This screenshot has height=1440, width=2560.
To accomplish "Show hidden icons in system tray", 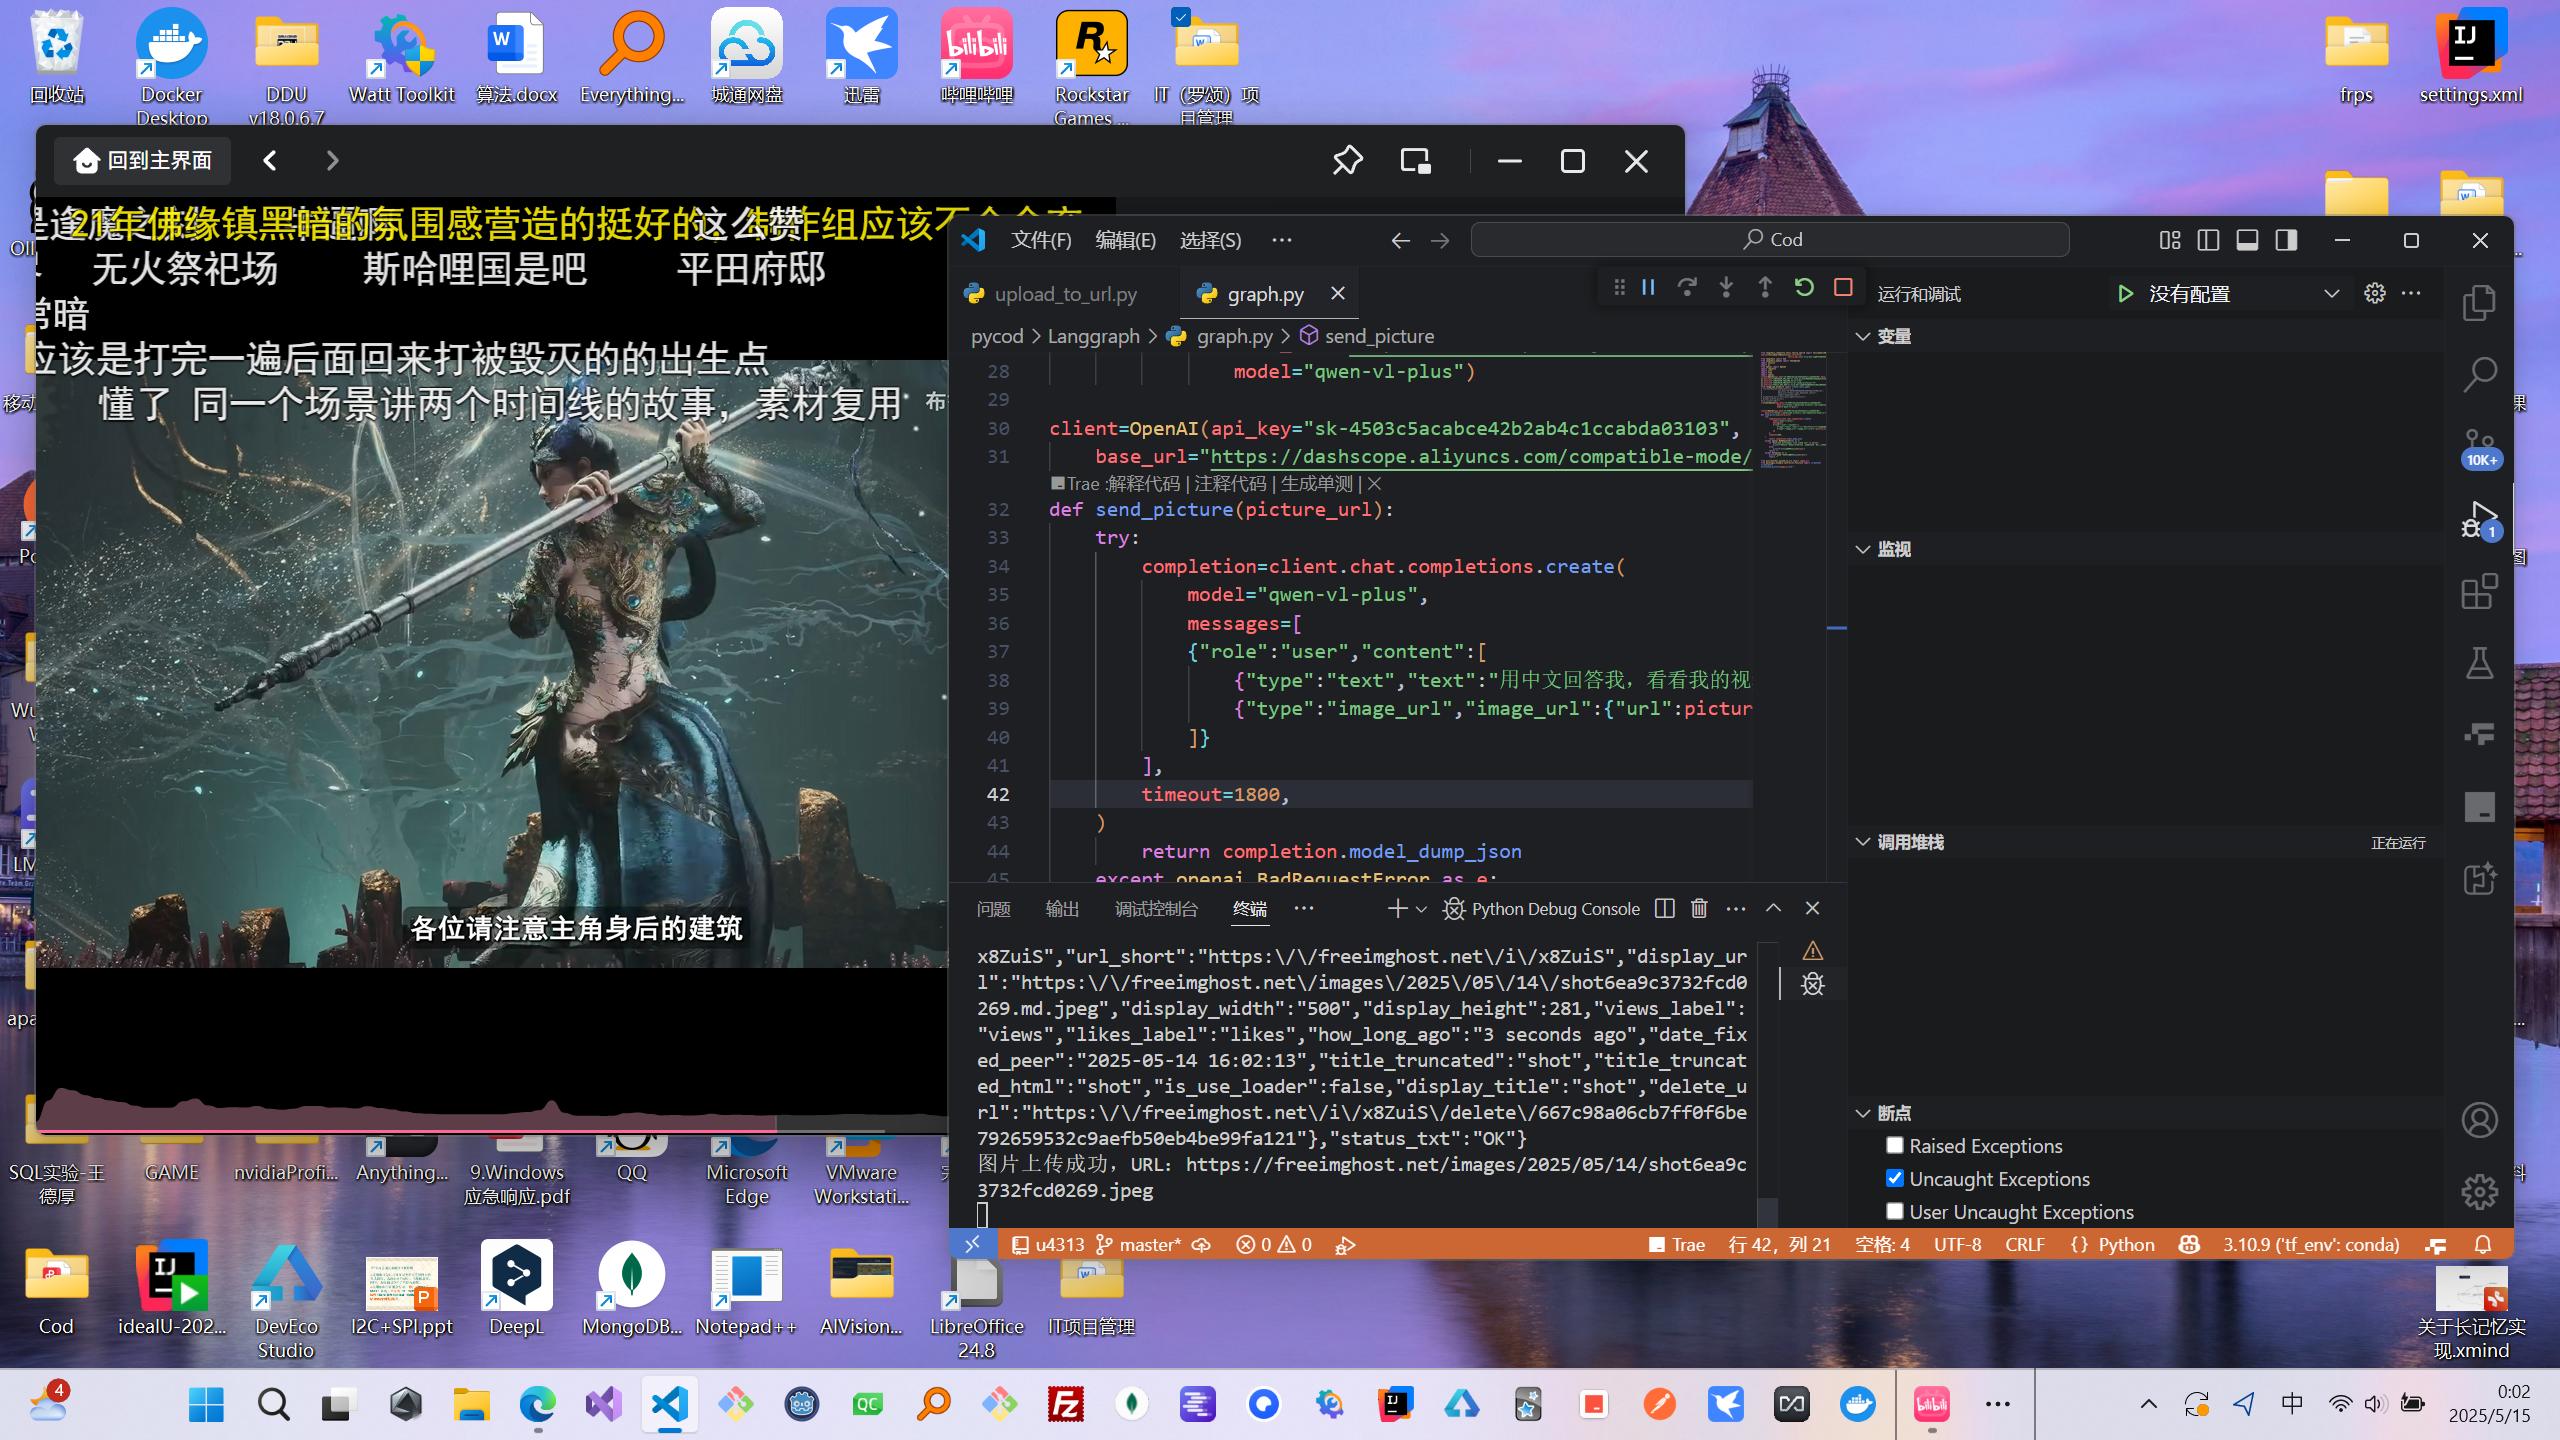I will point(2148,1404).
